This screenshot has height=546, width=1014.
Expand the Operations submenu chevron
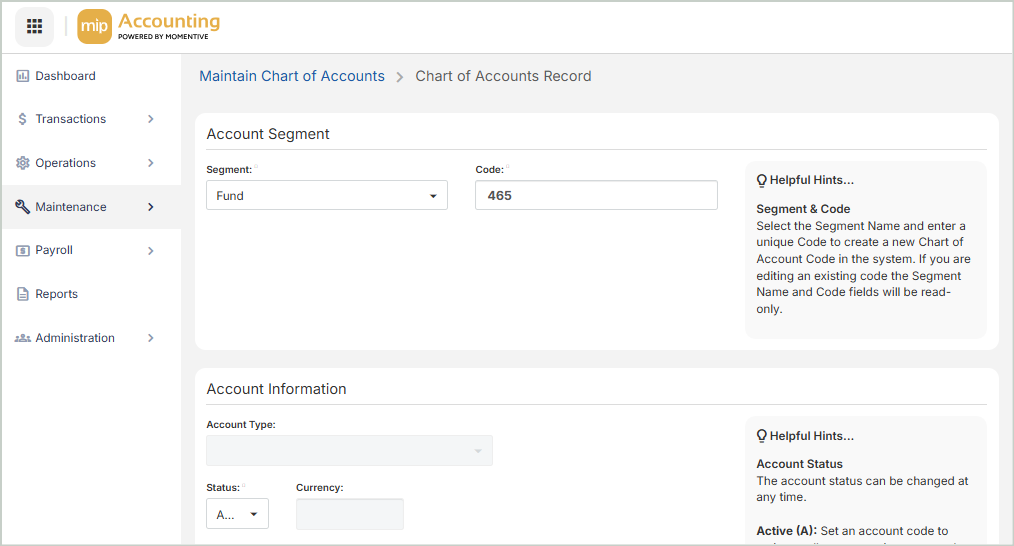point(151,163)
